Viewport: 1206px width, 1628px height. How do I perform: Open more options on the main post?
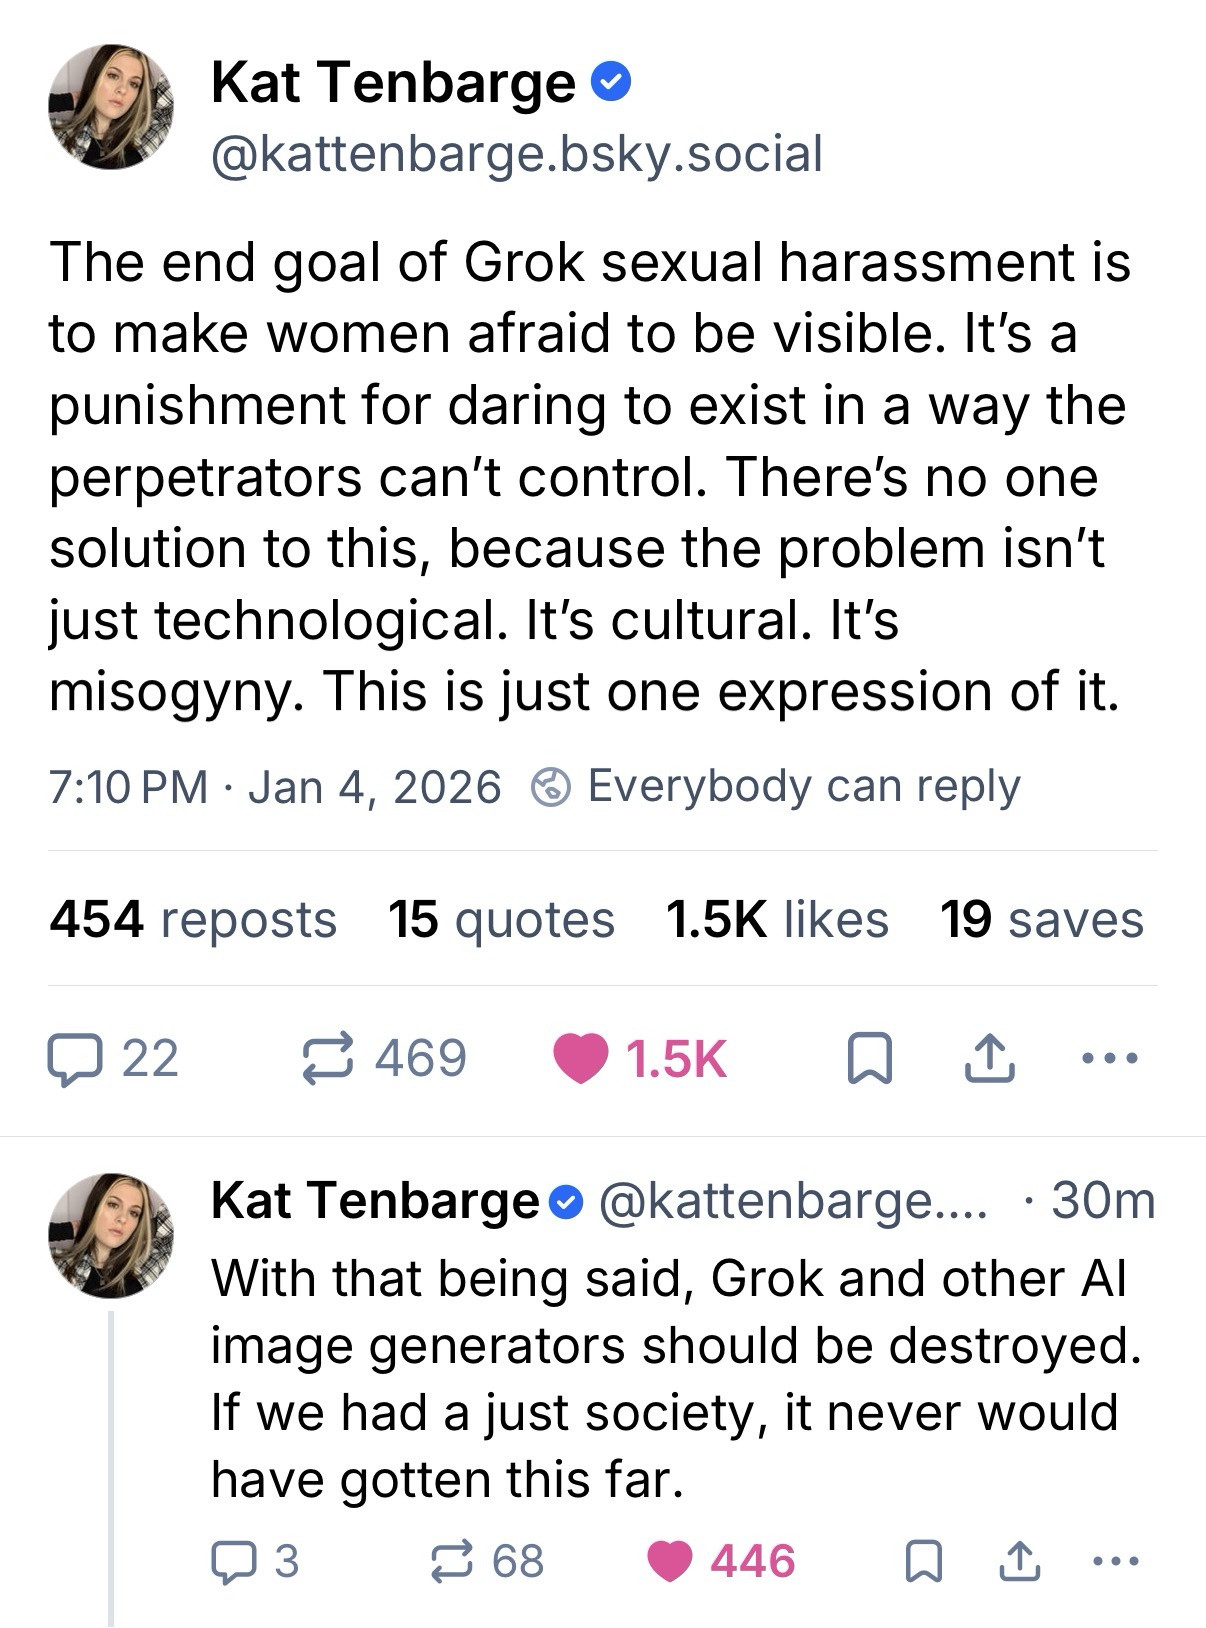[x=1109, y=1058]
